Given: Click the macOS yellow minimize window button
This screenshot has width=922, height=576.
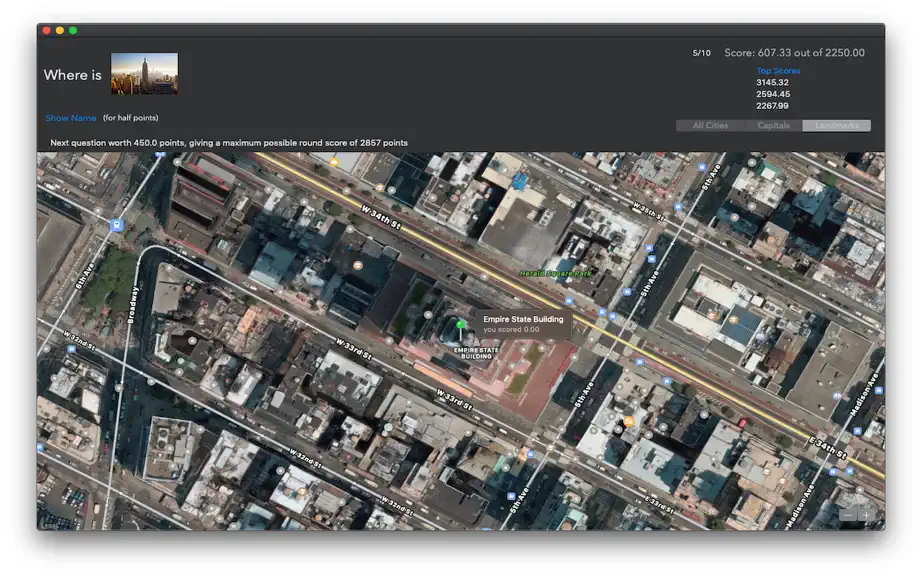Looking at the screenshot, I should 59,31.
